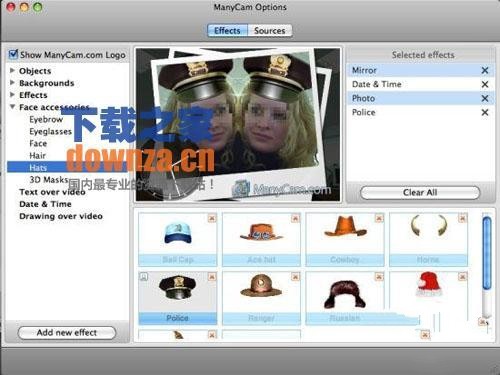This screenshot has height=375, width=500.
Task: Delete the Ace hat thumbnail using corner X
Action: pyautogui.click(x=295, y=218)
